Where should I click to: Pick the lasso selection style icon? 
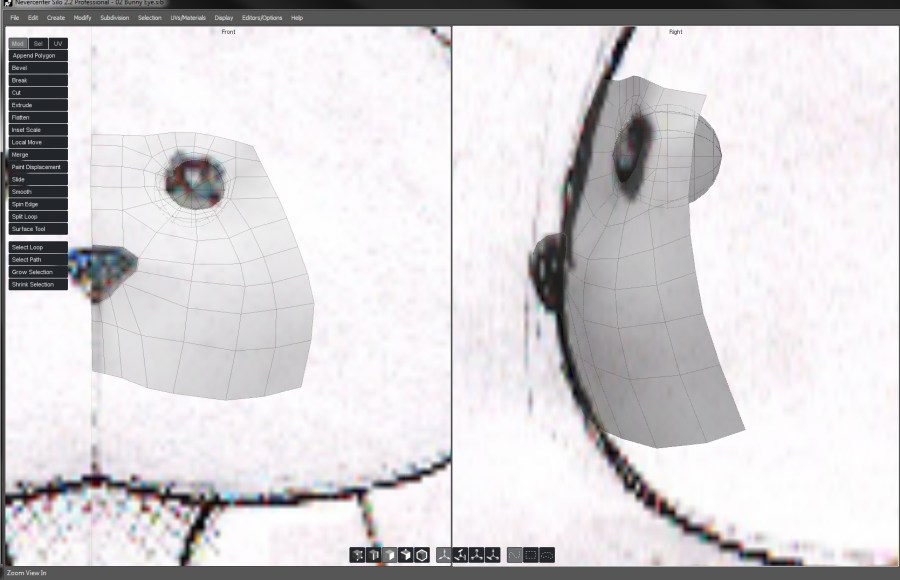point(546,555)
